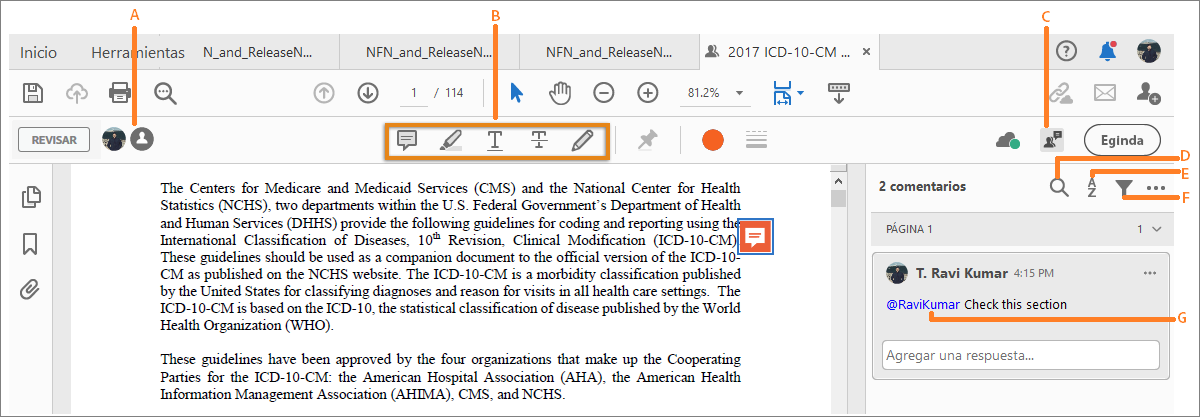This screenshot has width=1200, height=417.
Task: Upload file to cloud icon
Action: (x=76, y=93)
